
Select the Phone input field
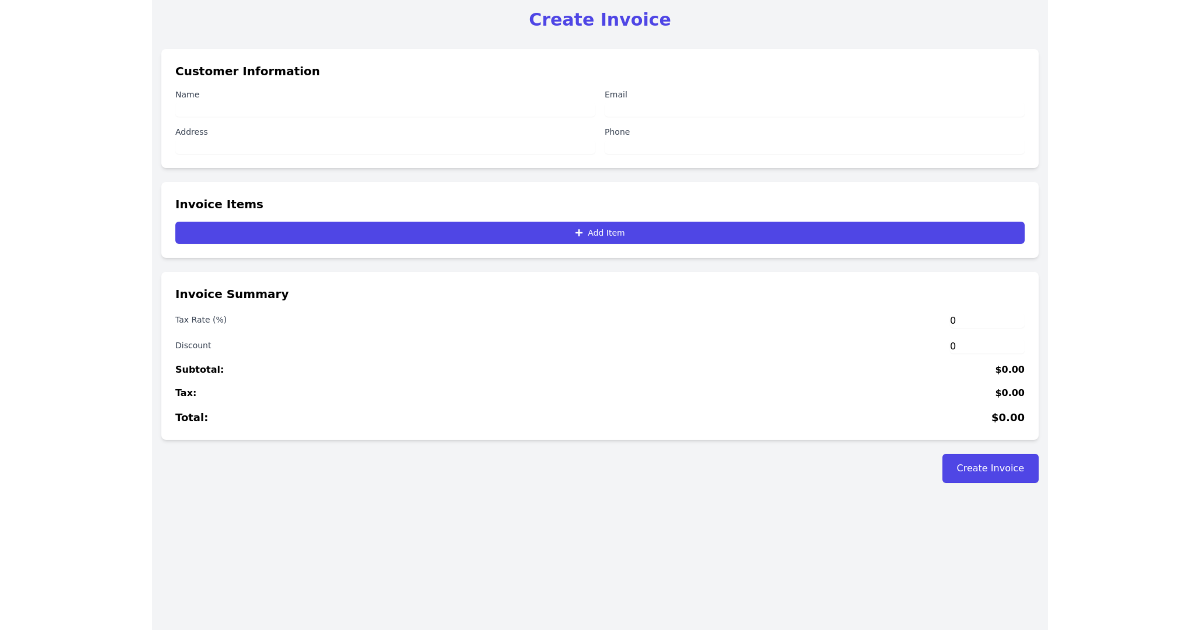813,148
